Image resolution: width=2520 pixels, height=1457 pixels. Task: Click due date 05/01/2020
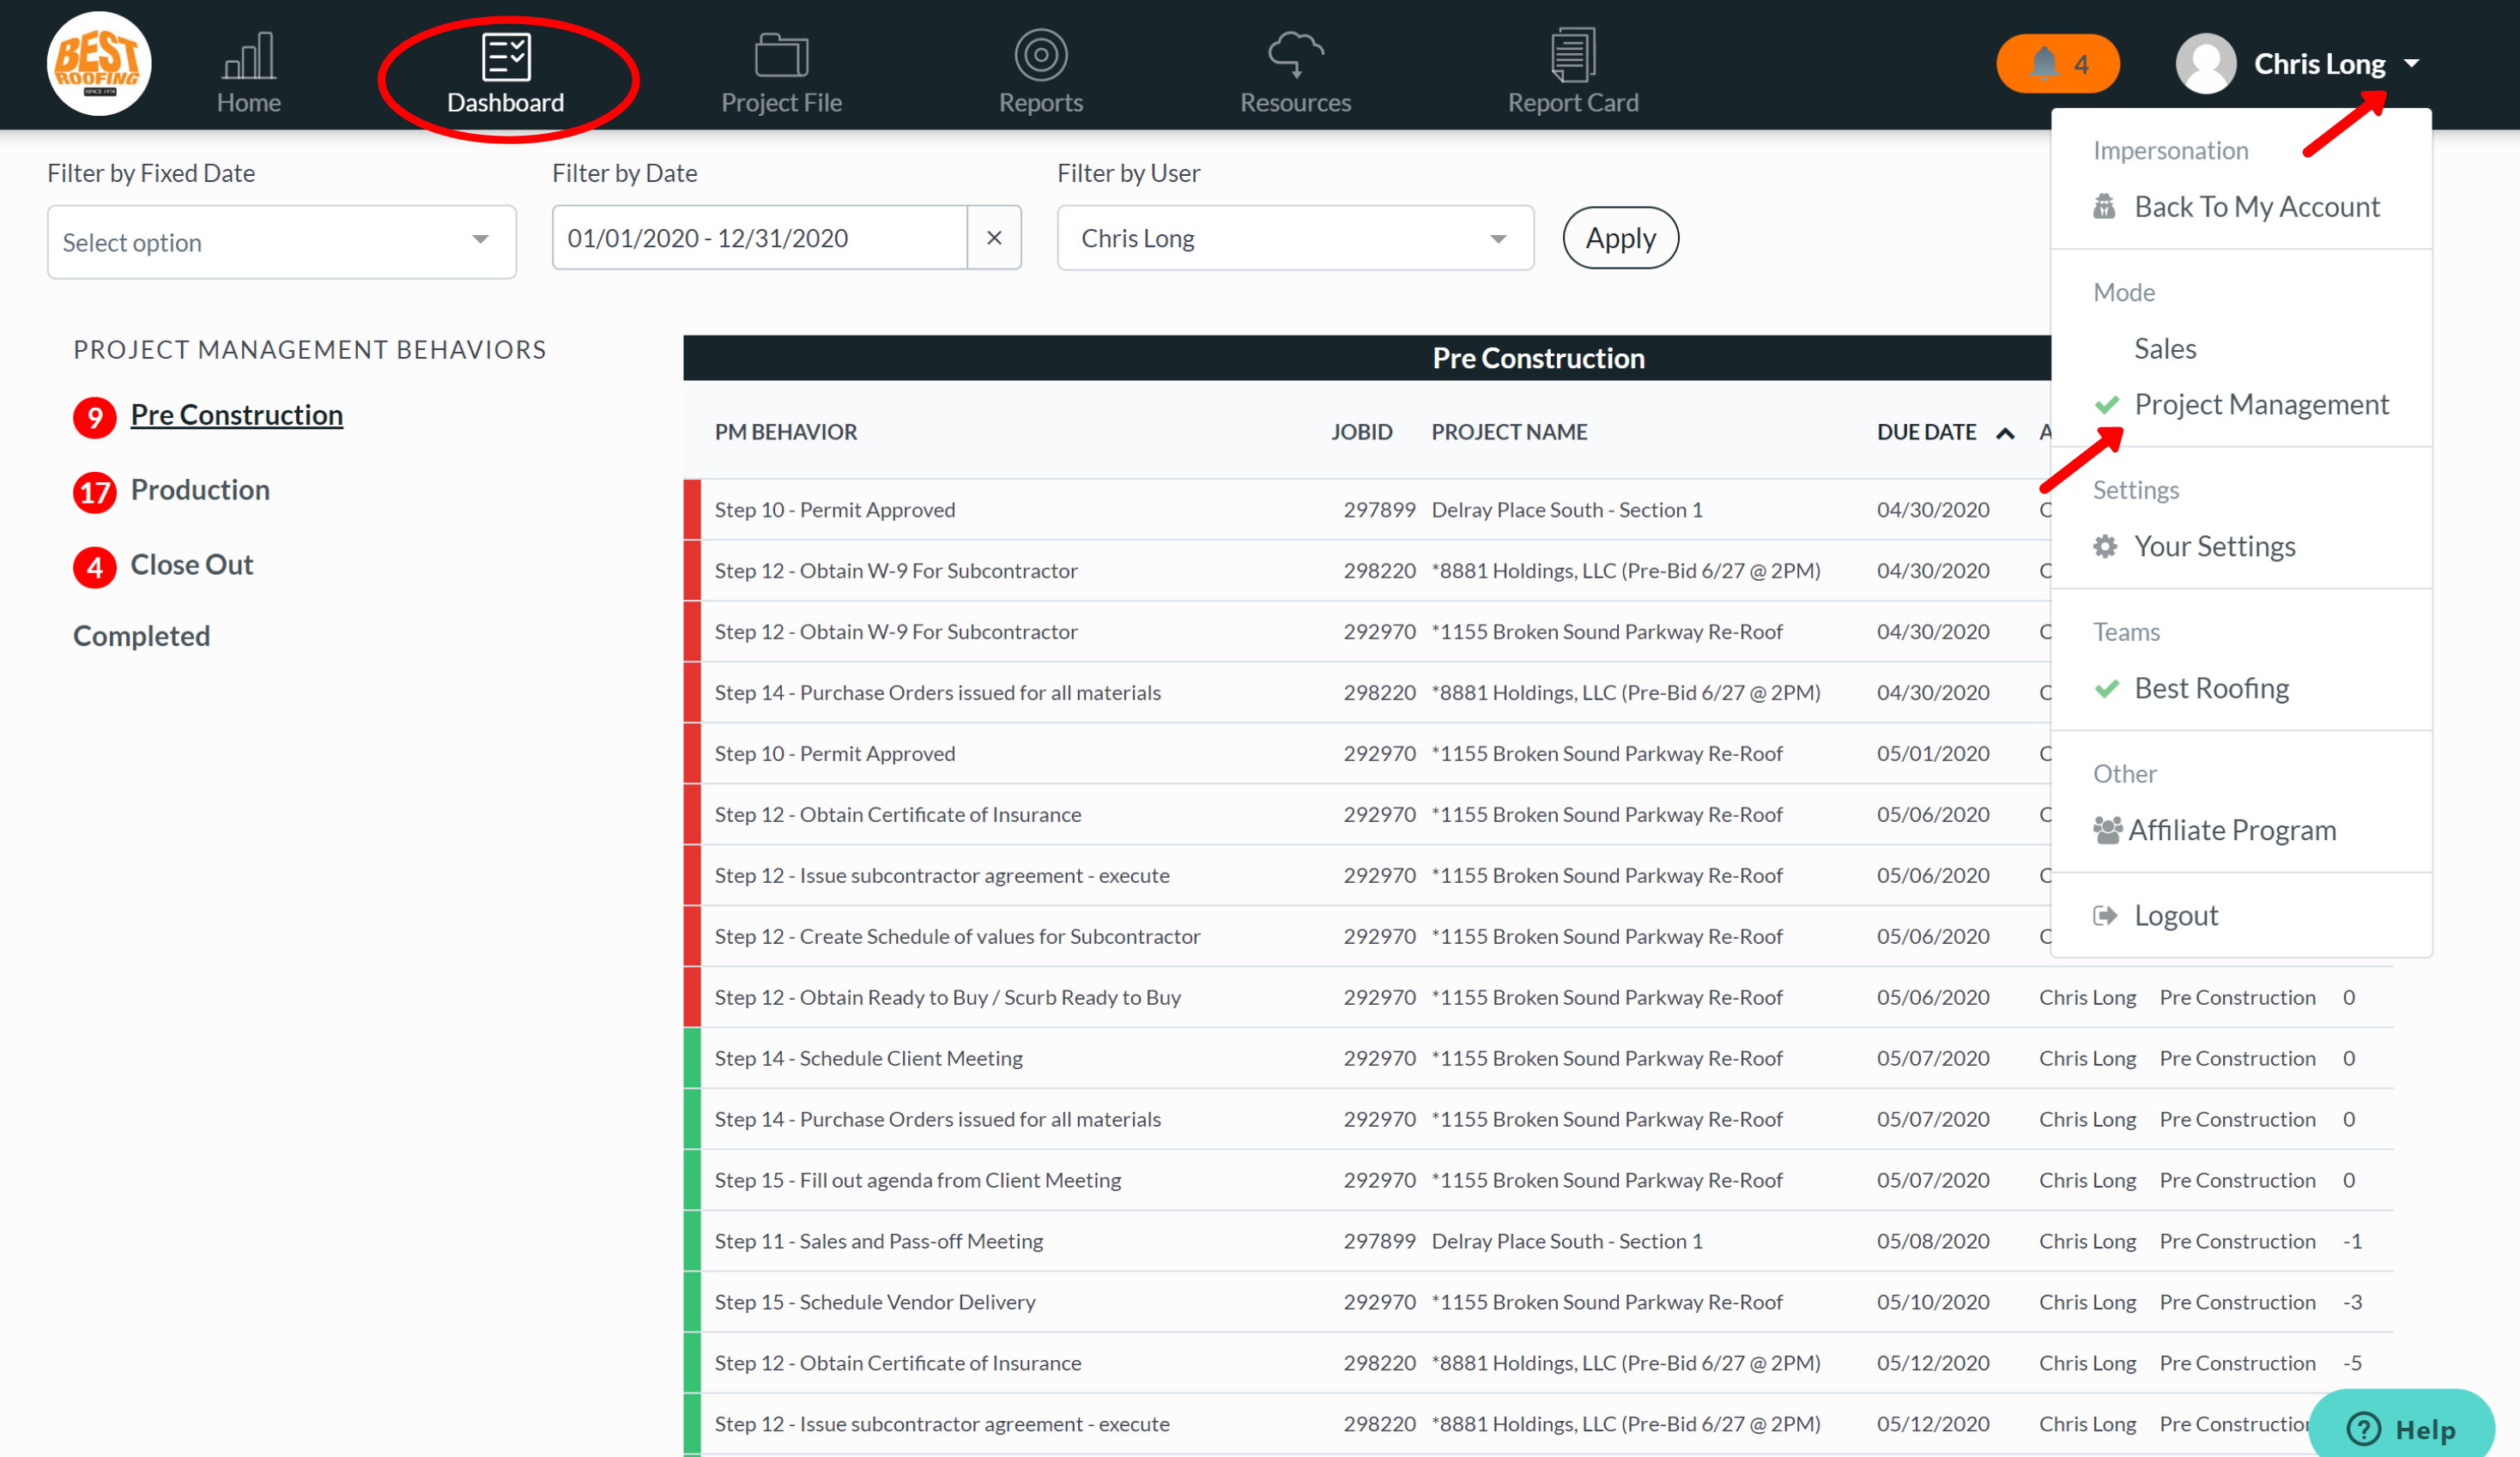coord(1933,754)
